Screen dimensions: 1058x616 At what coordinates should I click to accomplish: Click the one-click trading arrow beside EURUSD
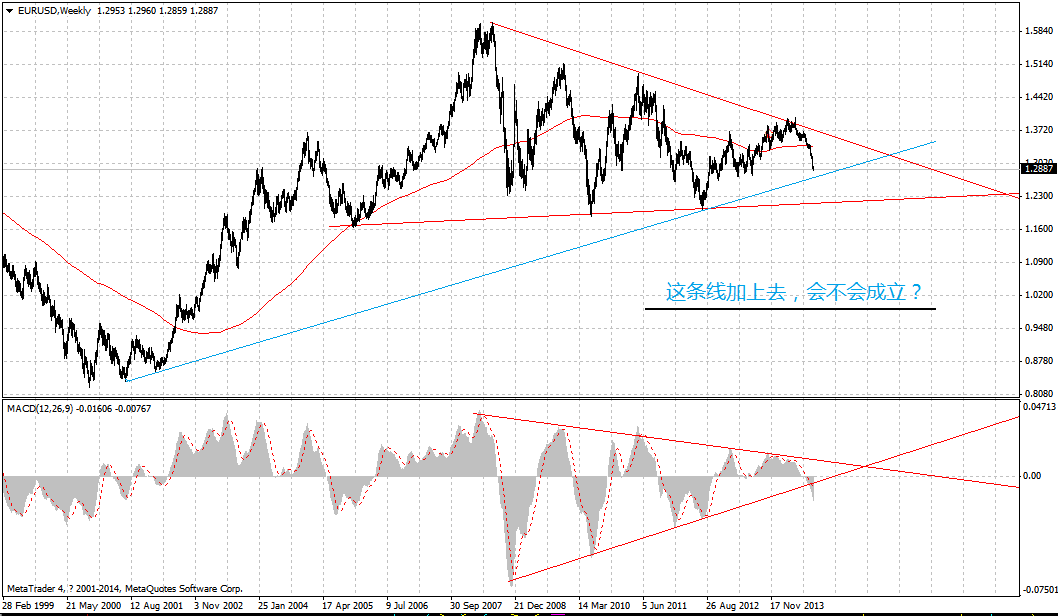tap(8, 11)
